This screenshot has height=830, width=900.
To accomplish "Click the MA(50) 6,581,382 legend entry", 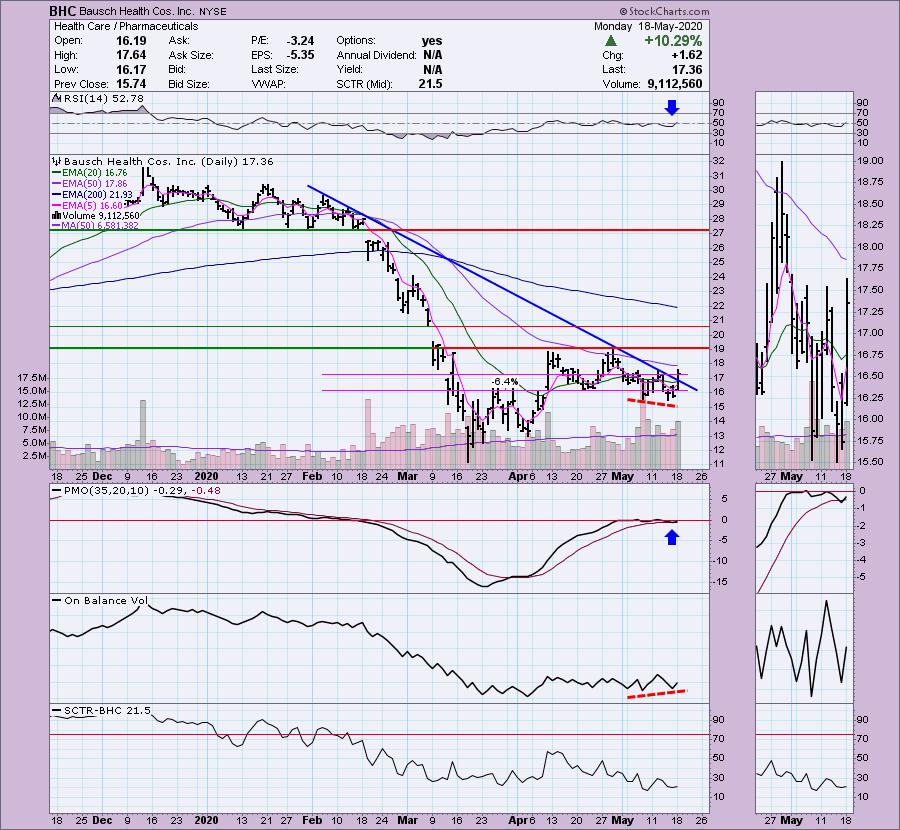I will click(100, 226).
